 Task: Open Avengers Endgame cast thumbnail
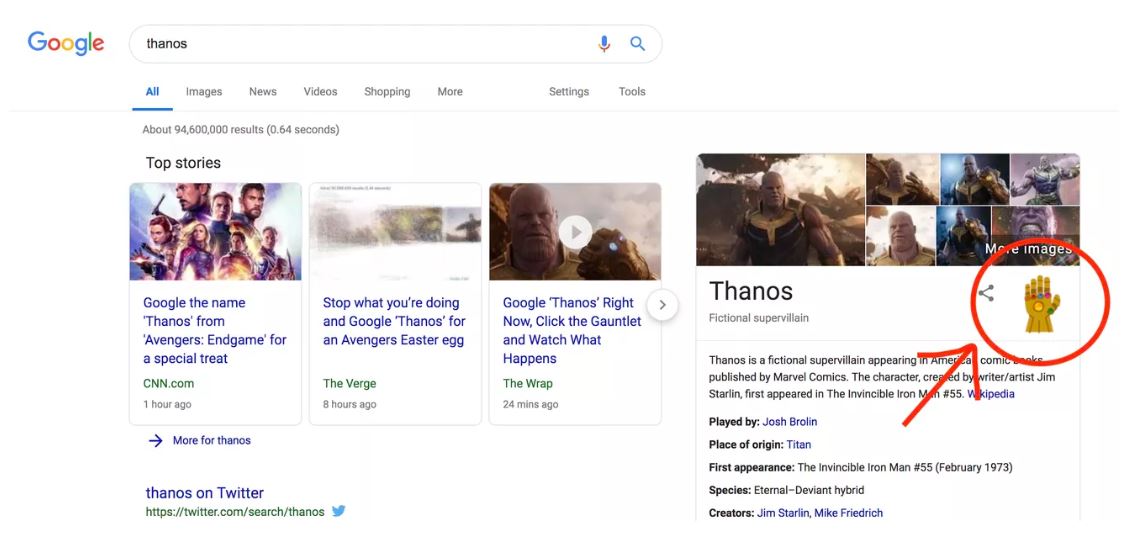tap(215, 231)
